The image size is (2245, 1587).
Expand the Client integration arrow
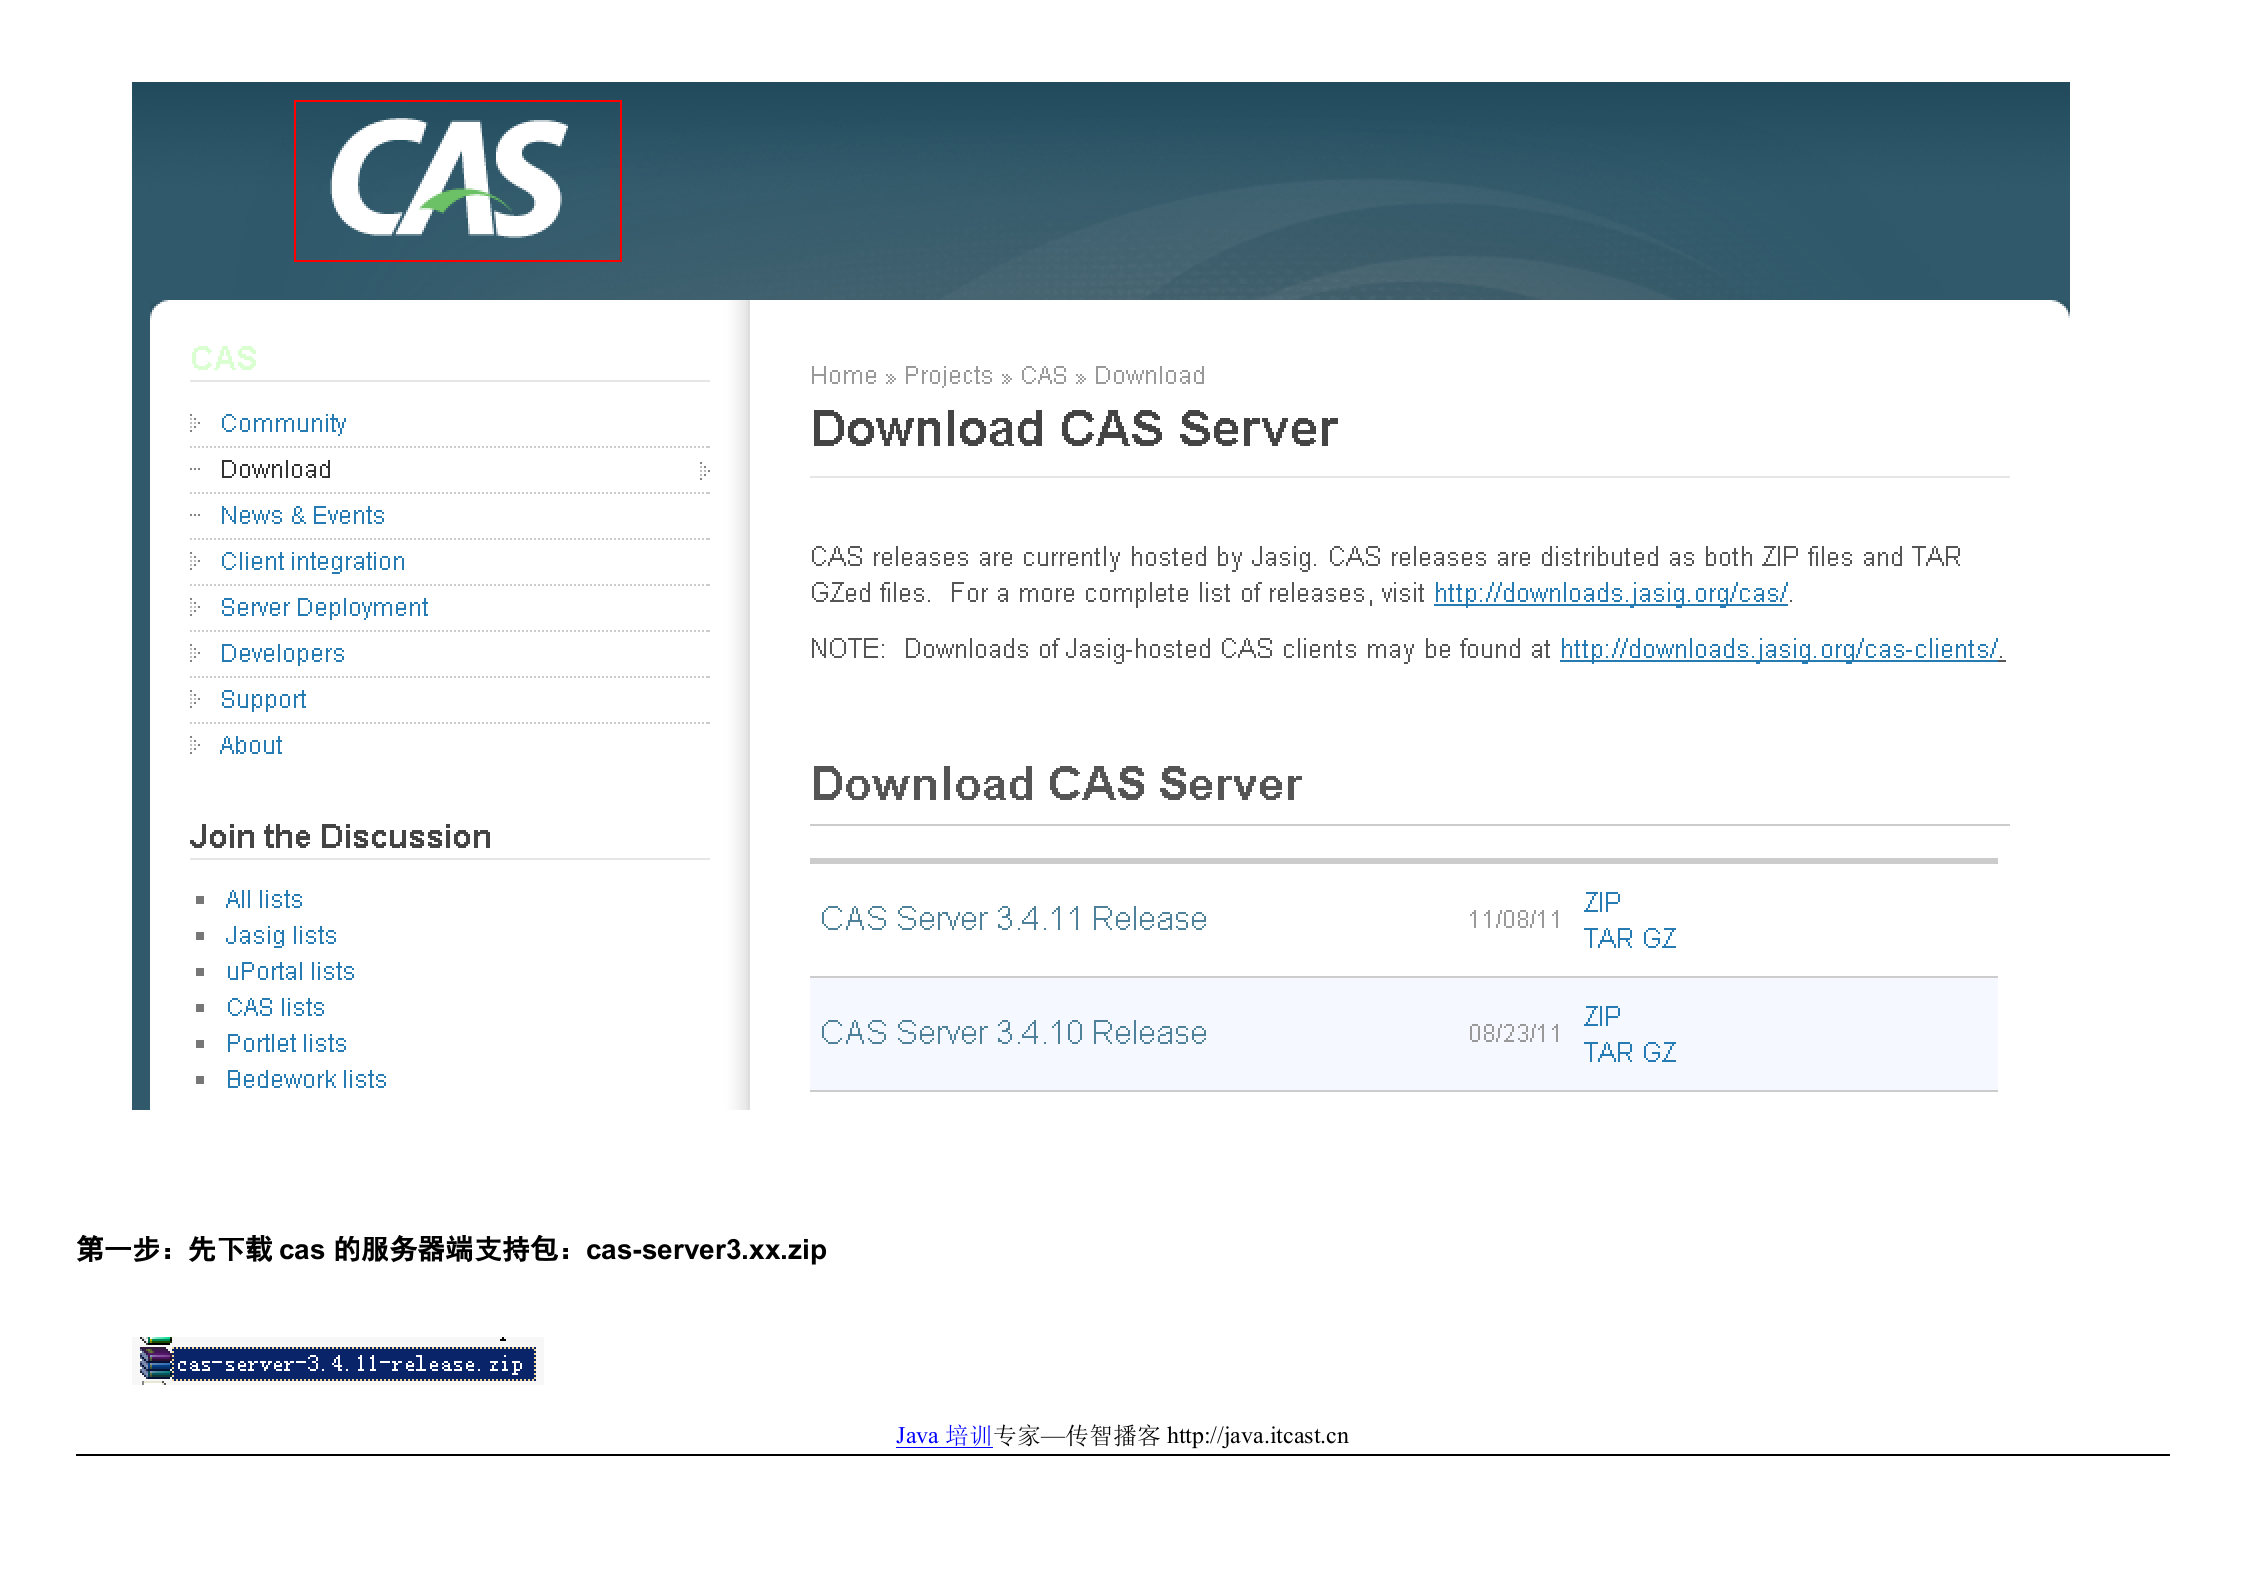click(x=196, y=561)
